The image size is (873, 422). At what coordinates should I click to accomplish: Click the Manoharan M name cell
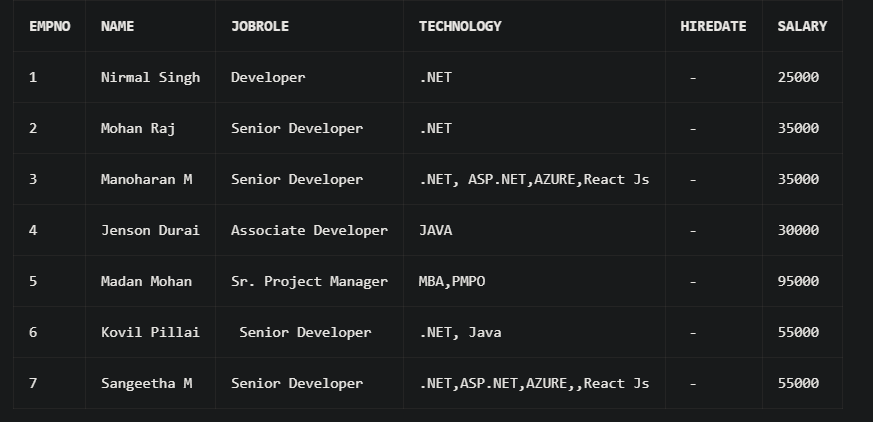[x=146, y=179]
